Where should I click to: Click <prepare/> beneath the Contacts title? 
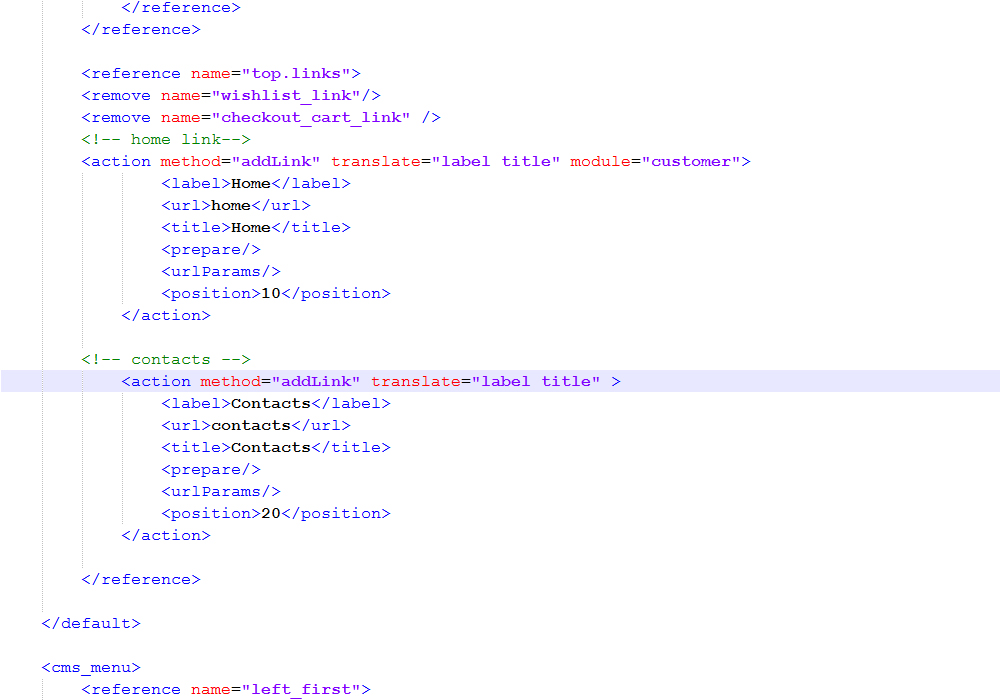click(211, 470)
